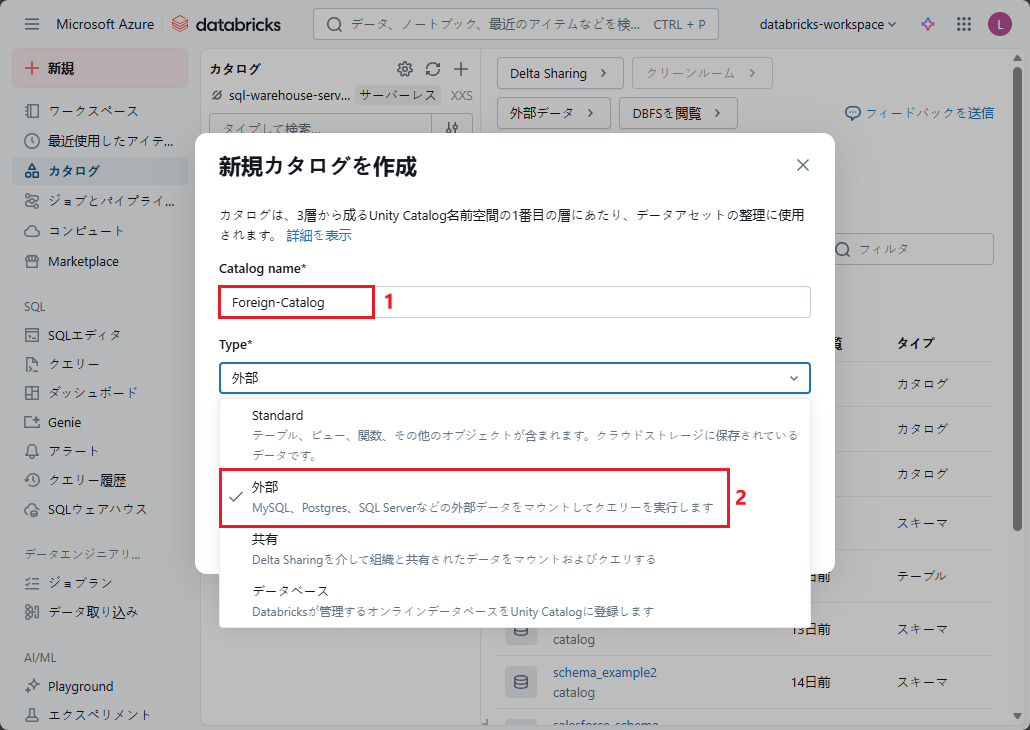Click the Catalog name input field
Viewport: 1030px width, 730px height.
point(590,302)
